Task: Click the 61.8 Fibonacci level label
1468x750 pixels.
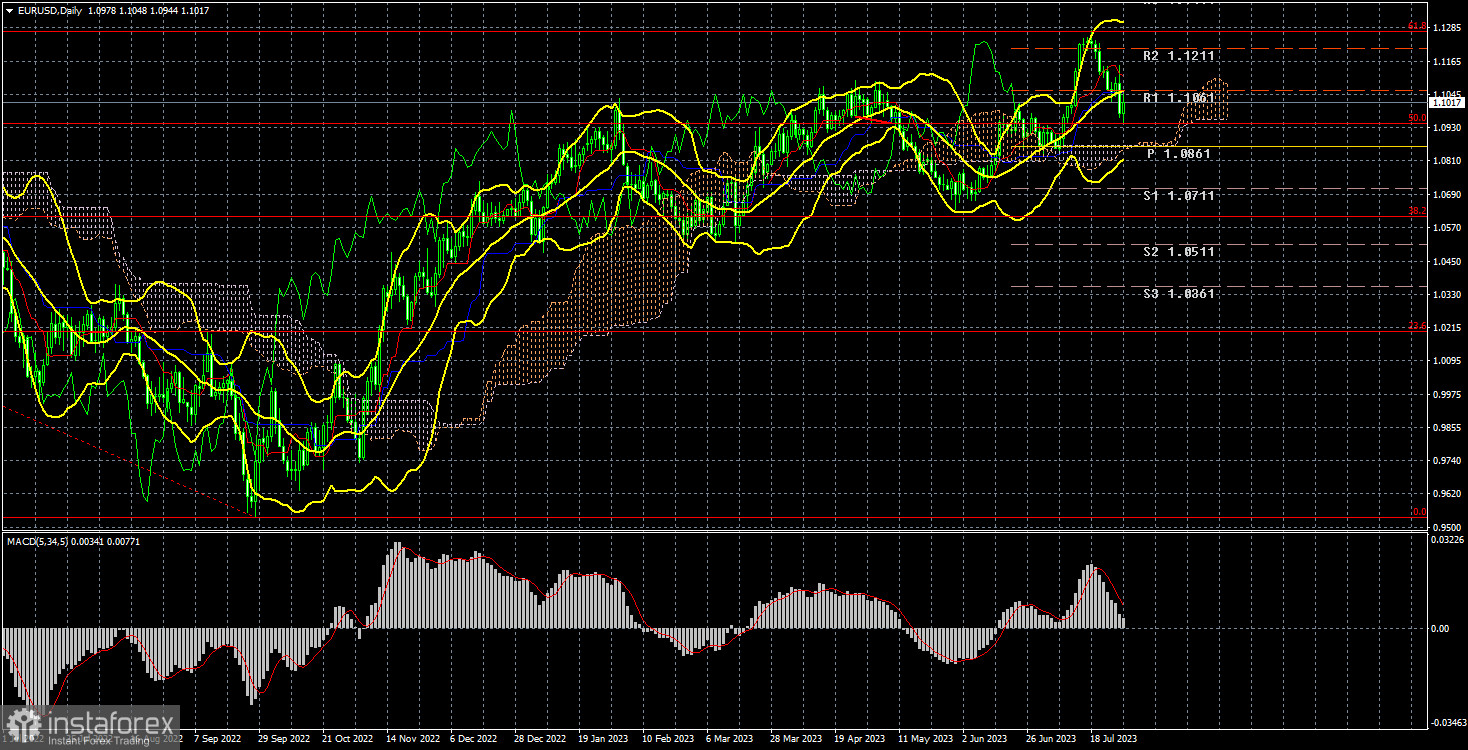Action: [x=1417, y=26]
